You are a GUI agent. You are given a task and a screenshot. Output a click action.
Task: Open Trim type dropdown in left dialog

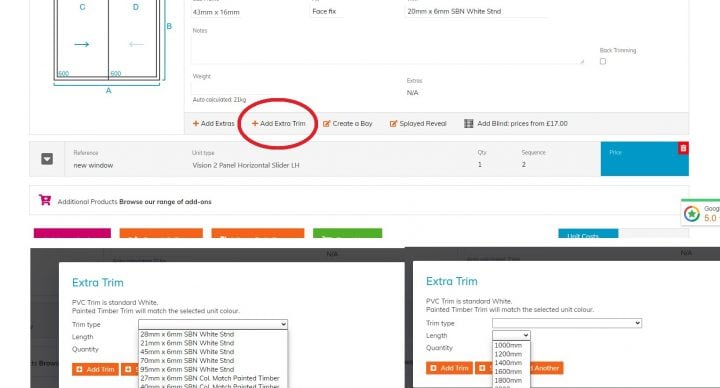click(213, 324)
